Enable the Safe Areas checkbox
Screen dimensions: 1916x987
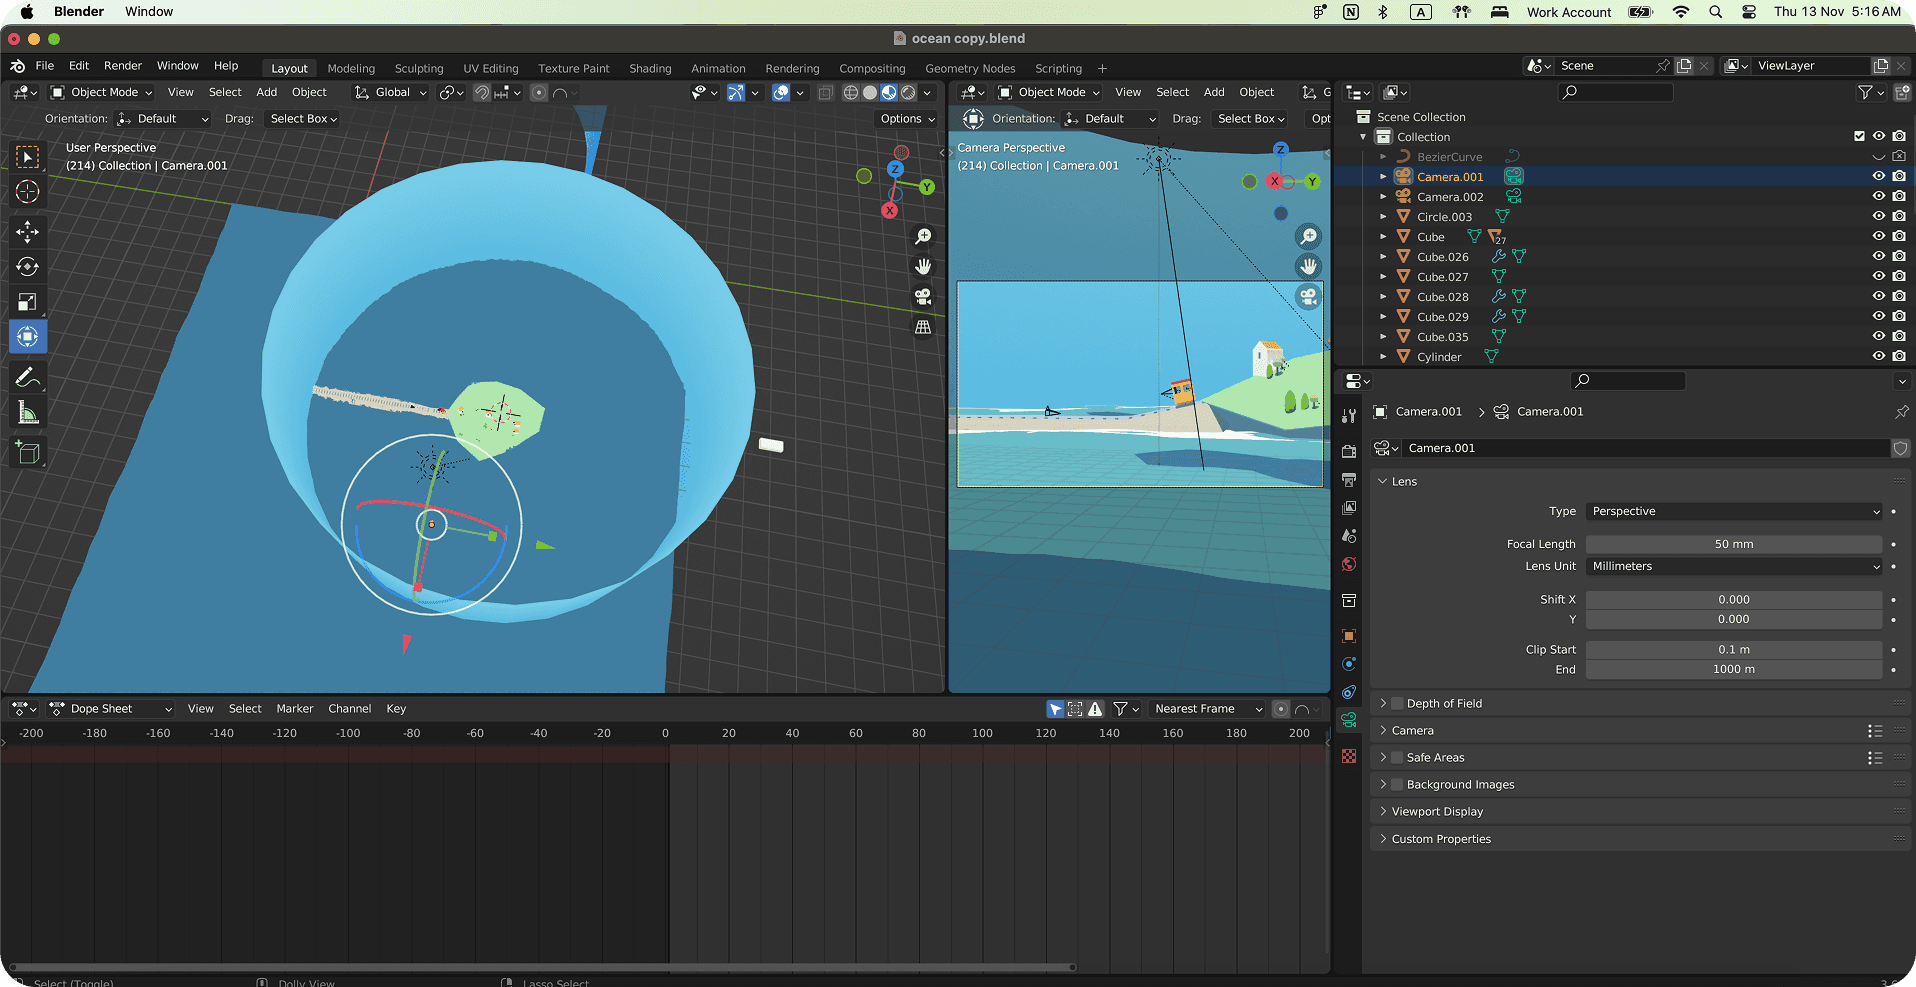click(1398, 758)
